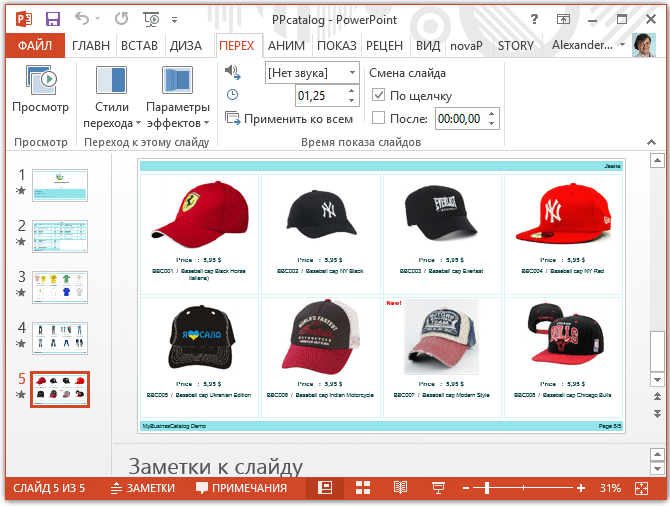Click Применить ко всем
The width and height of the screenshot is (670, 506).
pos(289,119)
